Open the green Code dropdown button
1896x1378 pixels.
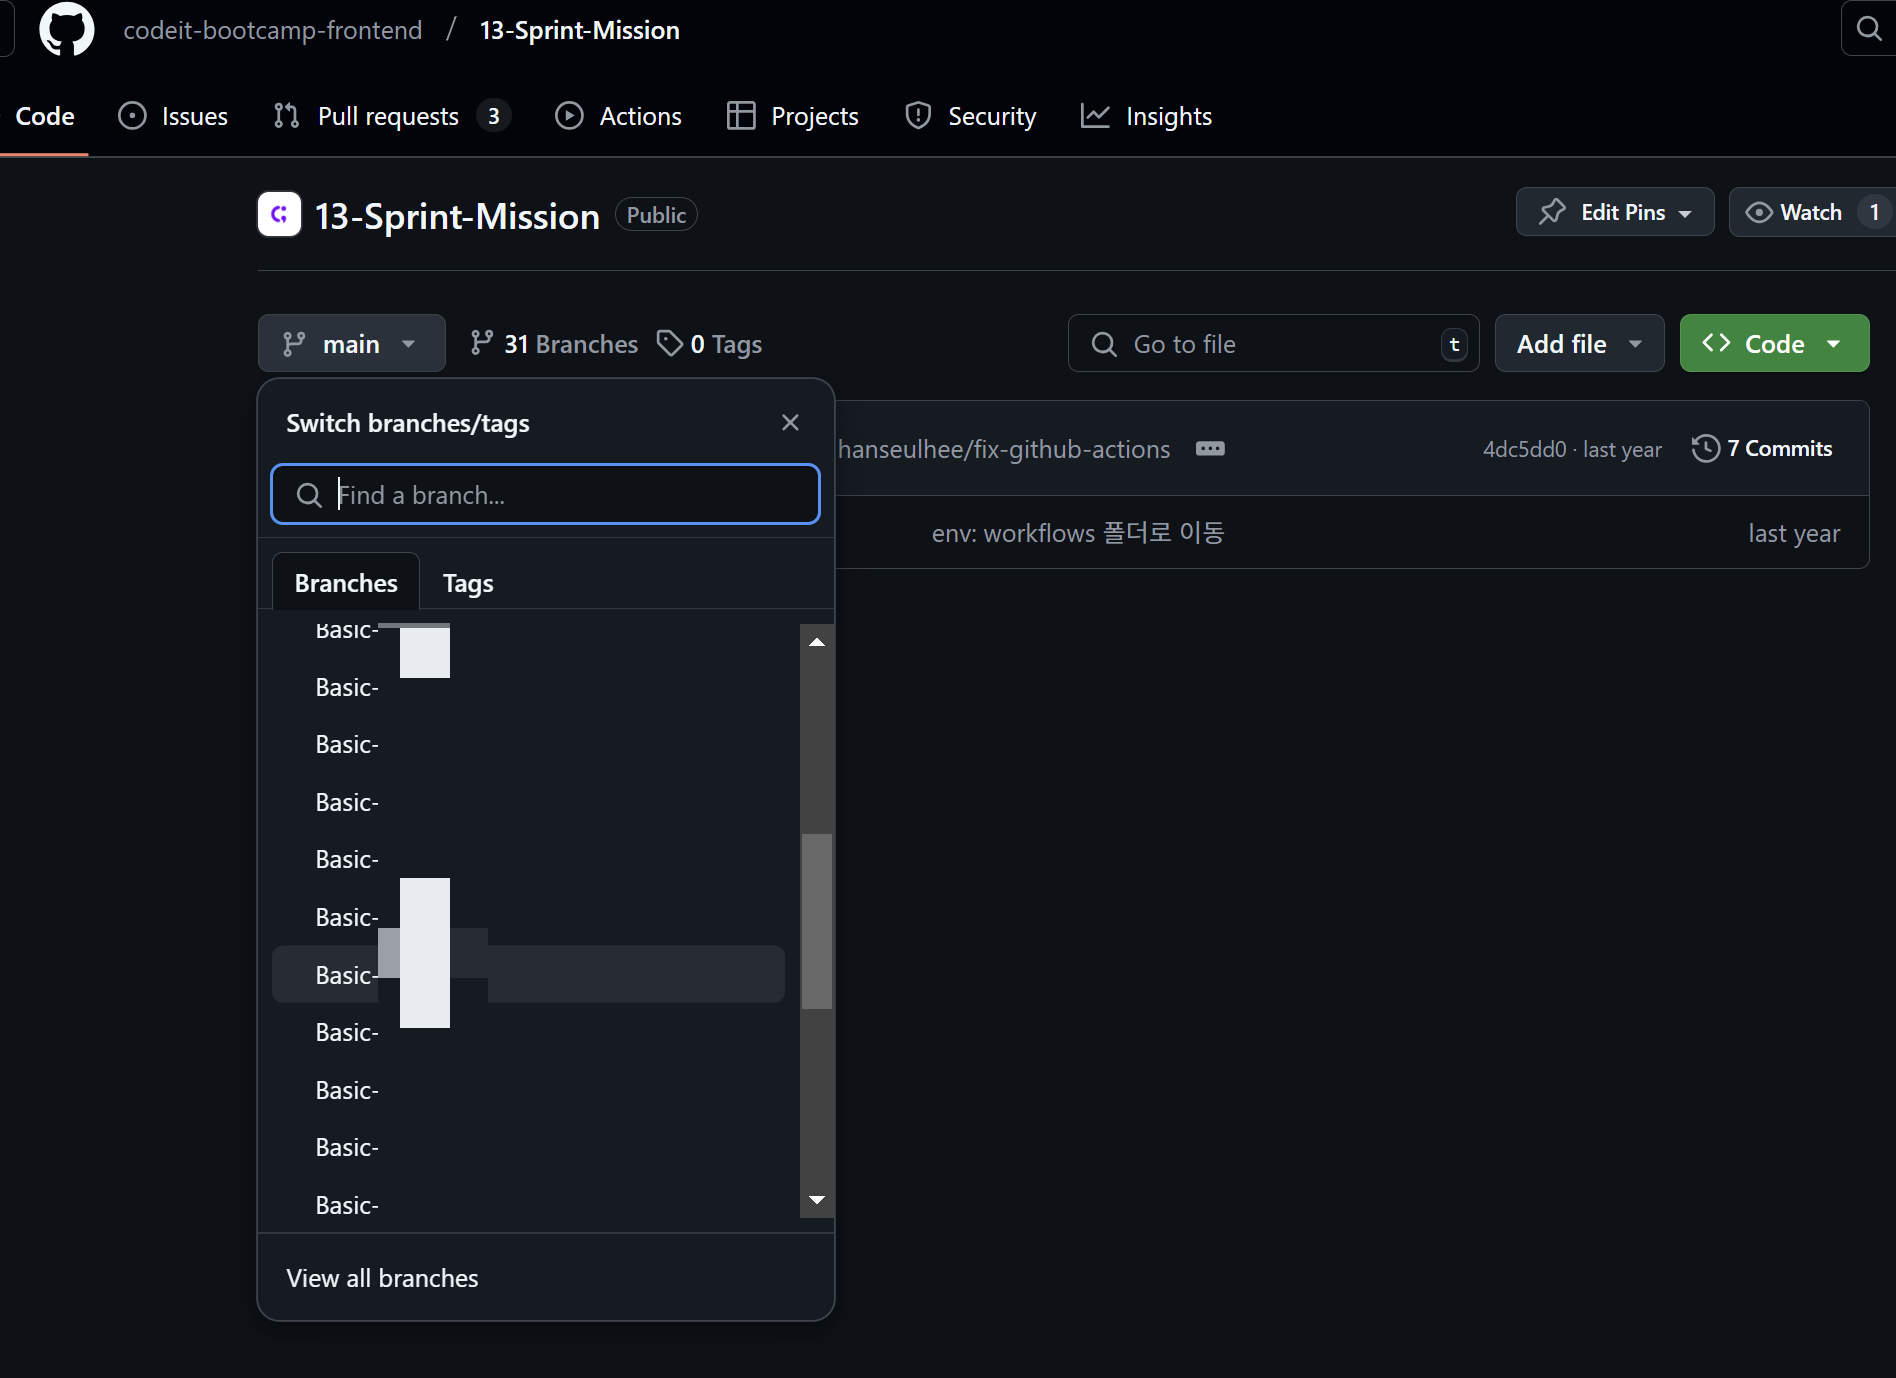[1774, 343]
